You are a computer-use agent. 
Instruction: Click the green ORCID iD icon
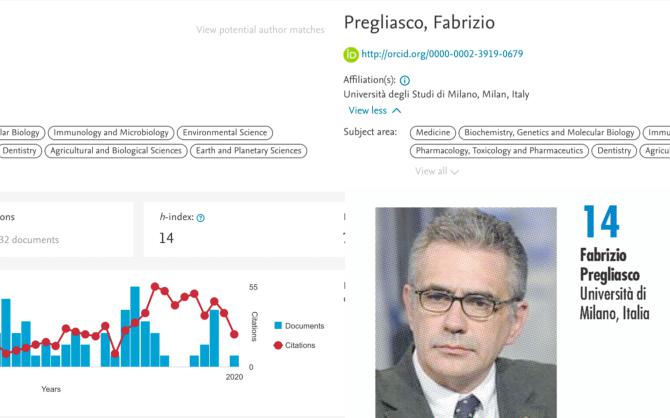click(x=351, y=54)
